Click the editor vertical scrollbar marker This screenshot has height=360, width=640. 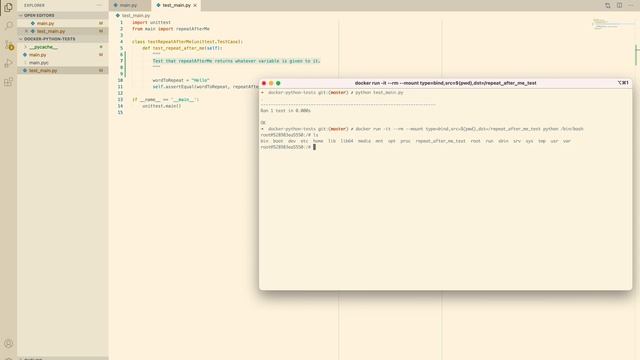[636, 54]
